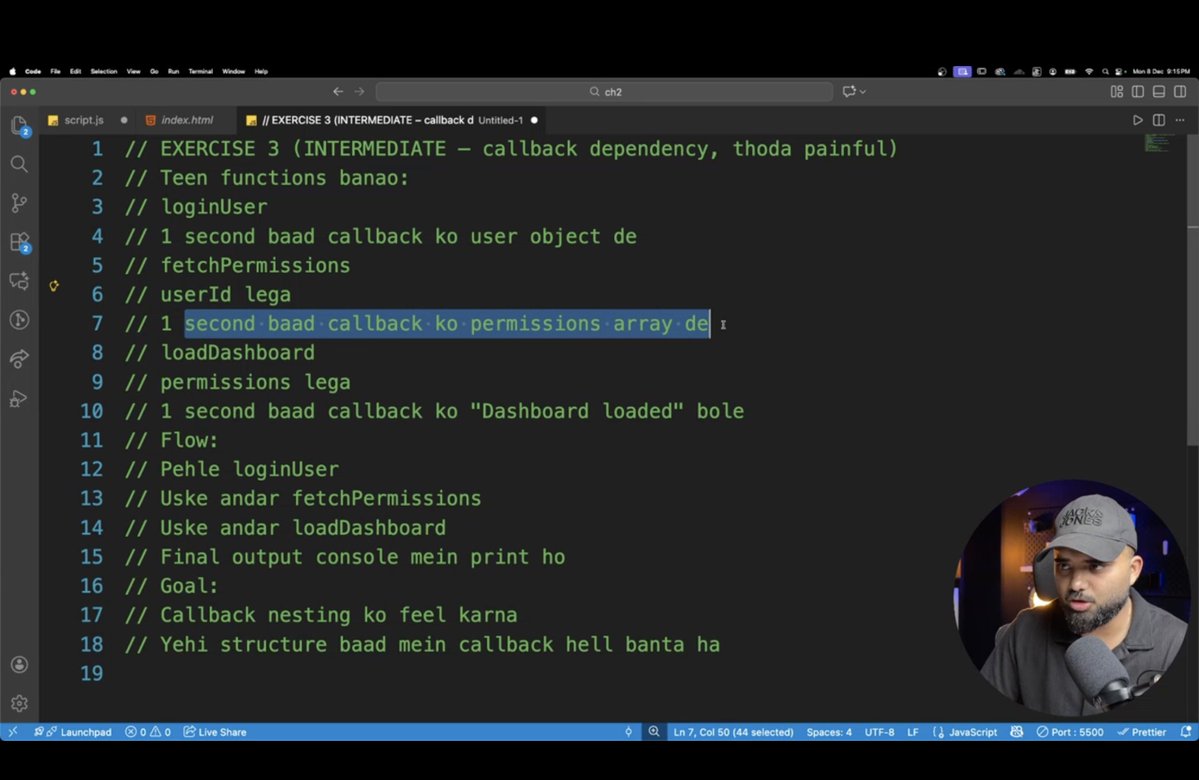This screenshot has width=1199, height=780.
Task: Click the editor minimap preview
Action: pyautogui.click(x=1158, y=143)
